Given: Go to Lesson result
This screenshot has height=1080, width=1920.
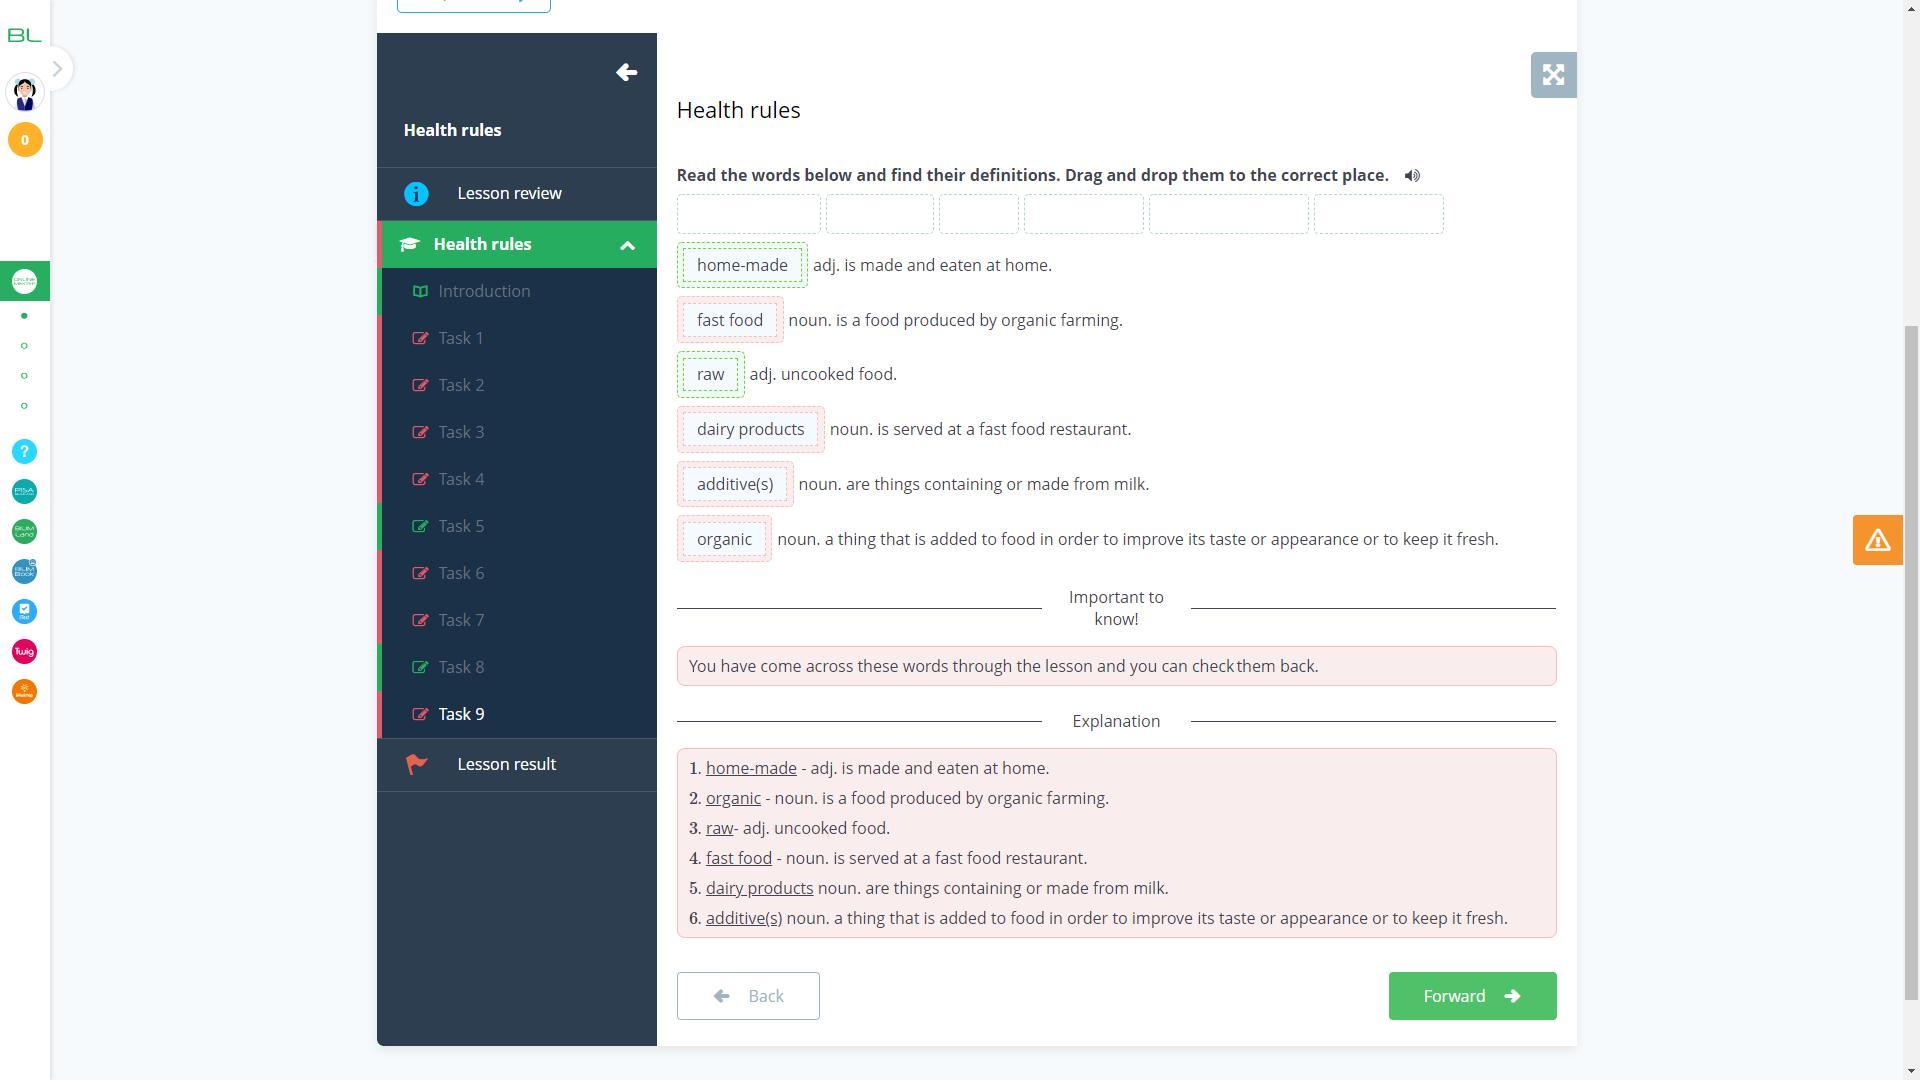Looking at the screenshot, I should pyautogui.click(x=506, y=765).
